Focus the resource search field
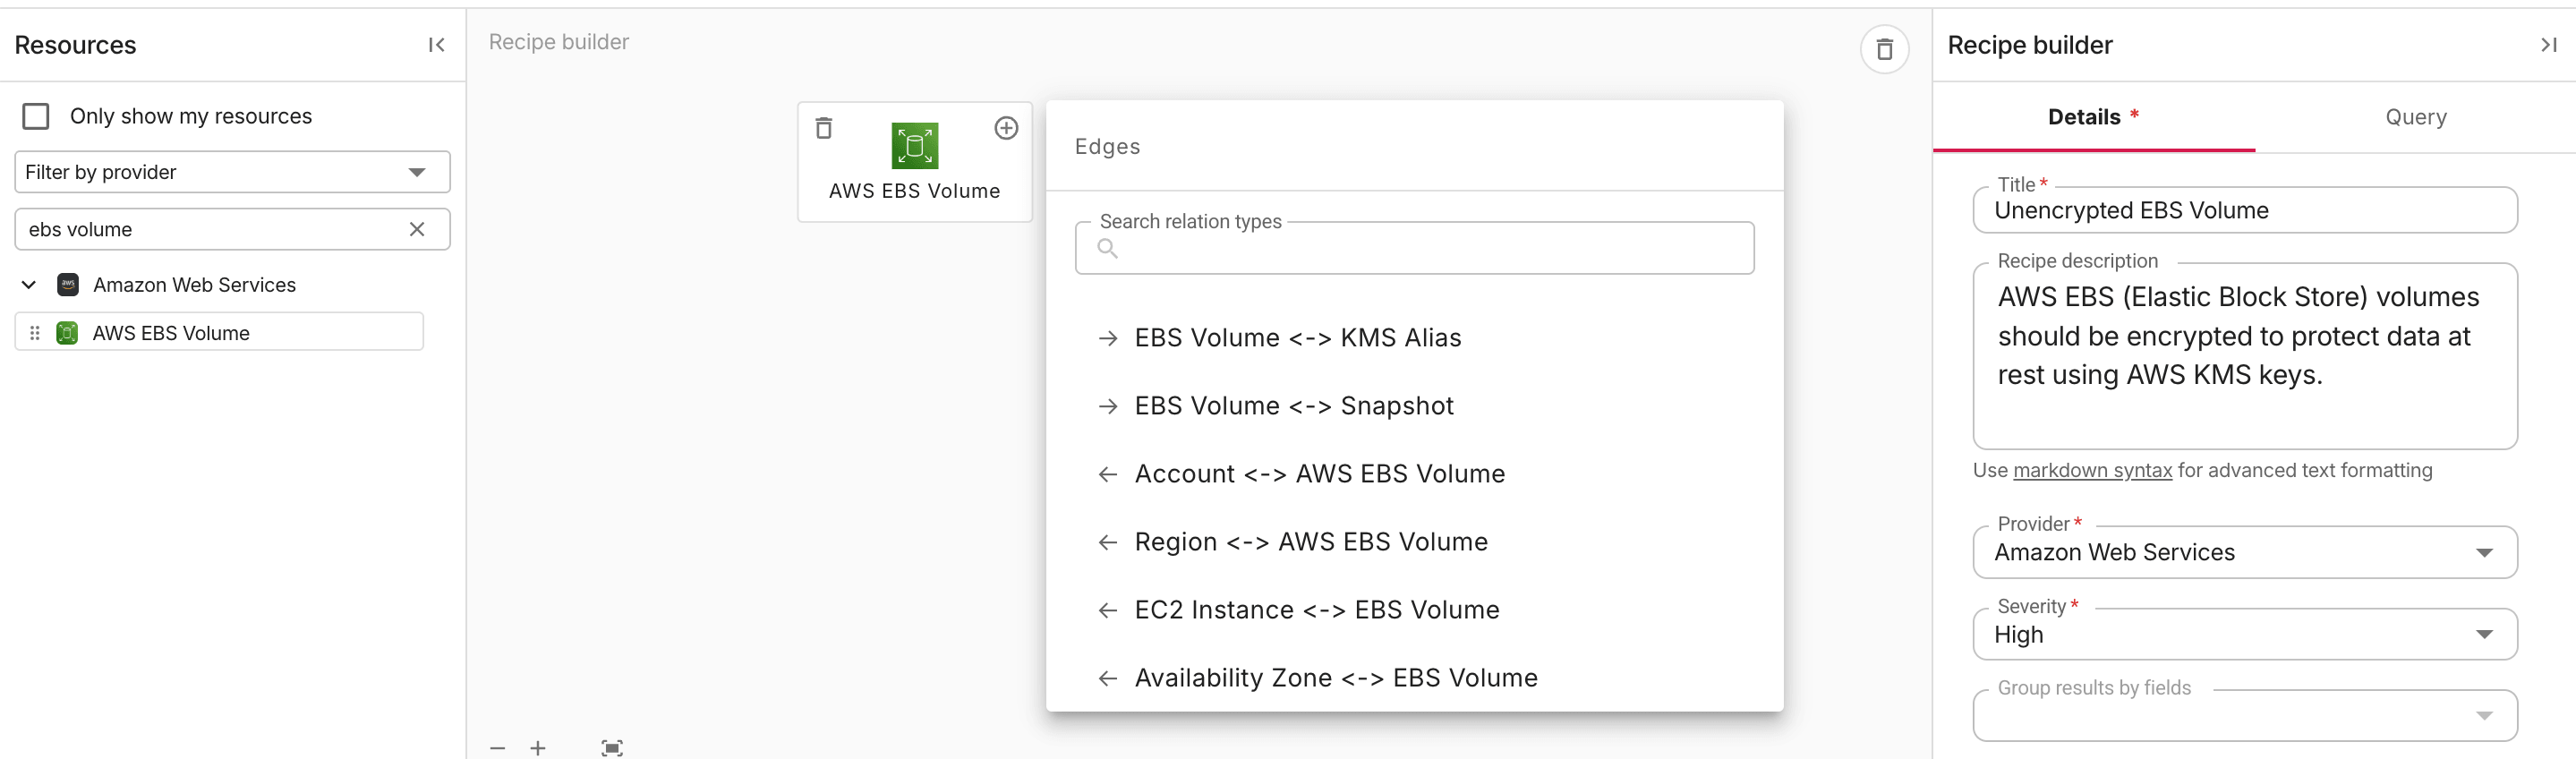2576x759 pixels. coord(232,229)
